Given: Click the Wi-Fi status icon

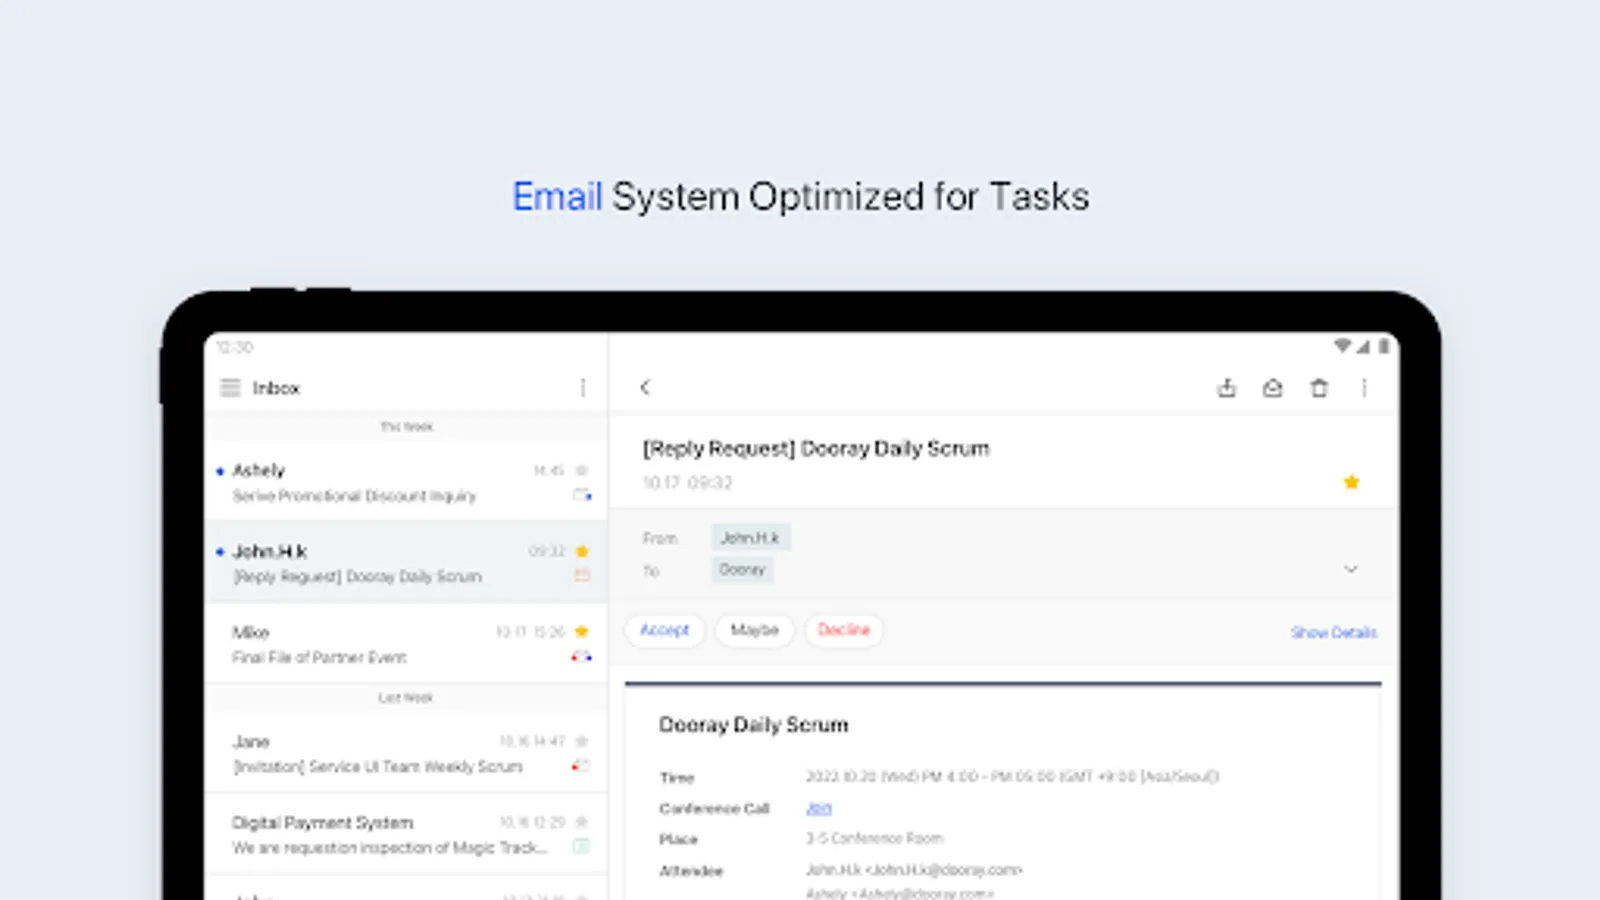Looking at the screenshot, I should point(1342,346).
